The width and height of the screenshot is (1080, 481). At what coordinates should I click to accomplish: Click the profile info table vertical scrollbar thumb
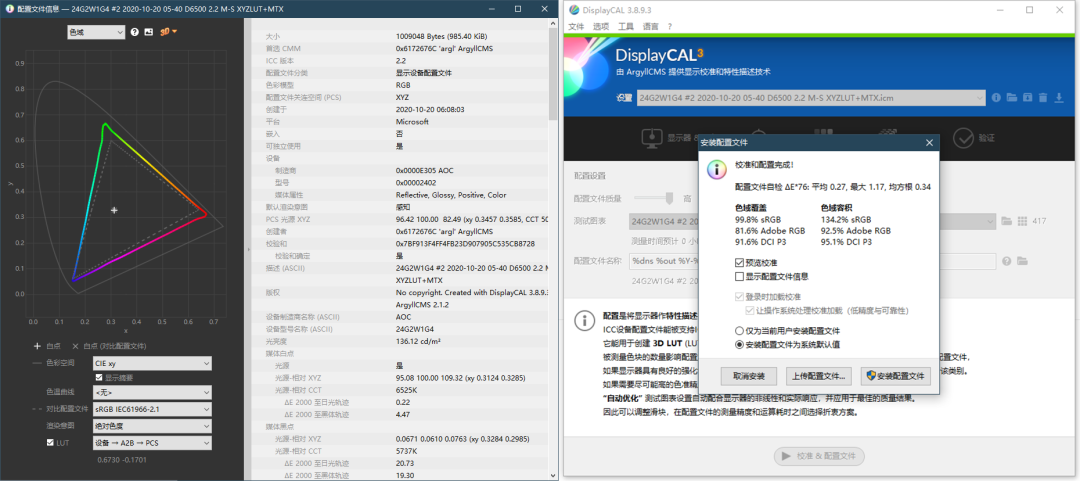553,75
